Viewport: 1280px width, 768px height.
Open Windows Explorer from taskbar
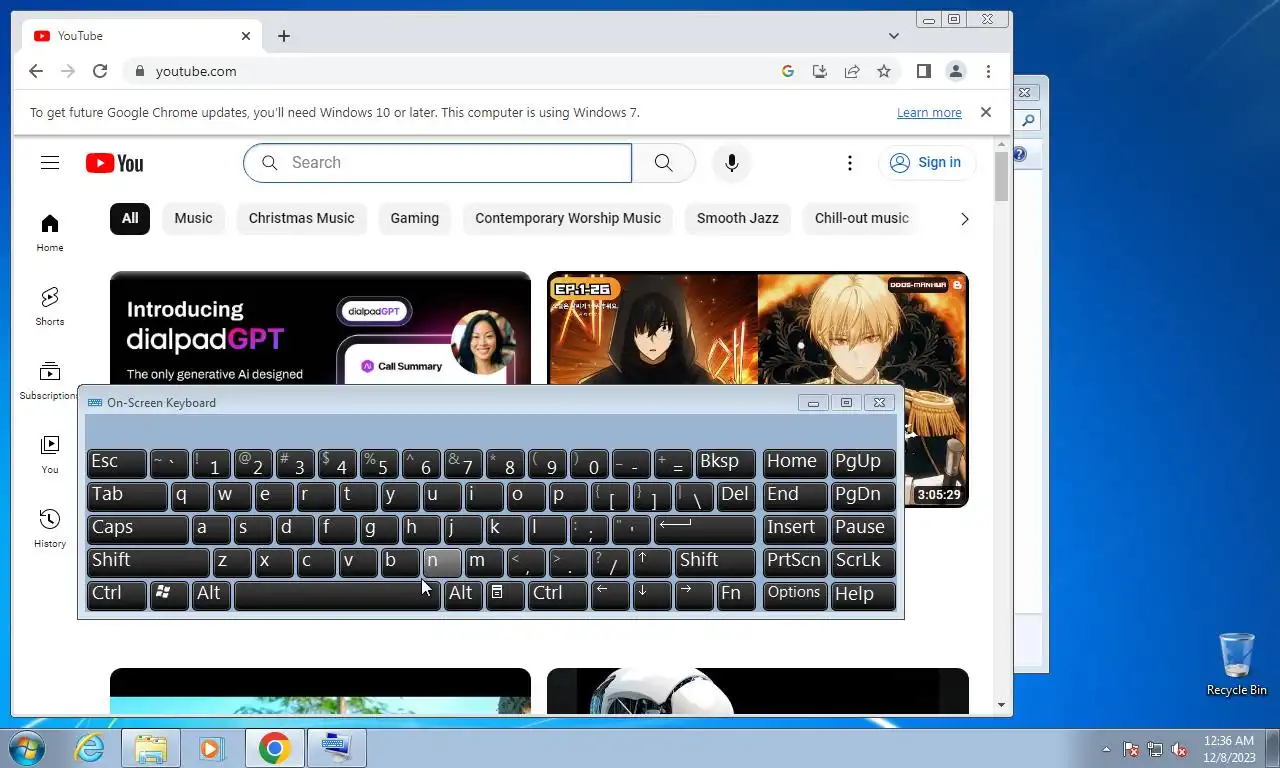coord(151,748)
